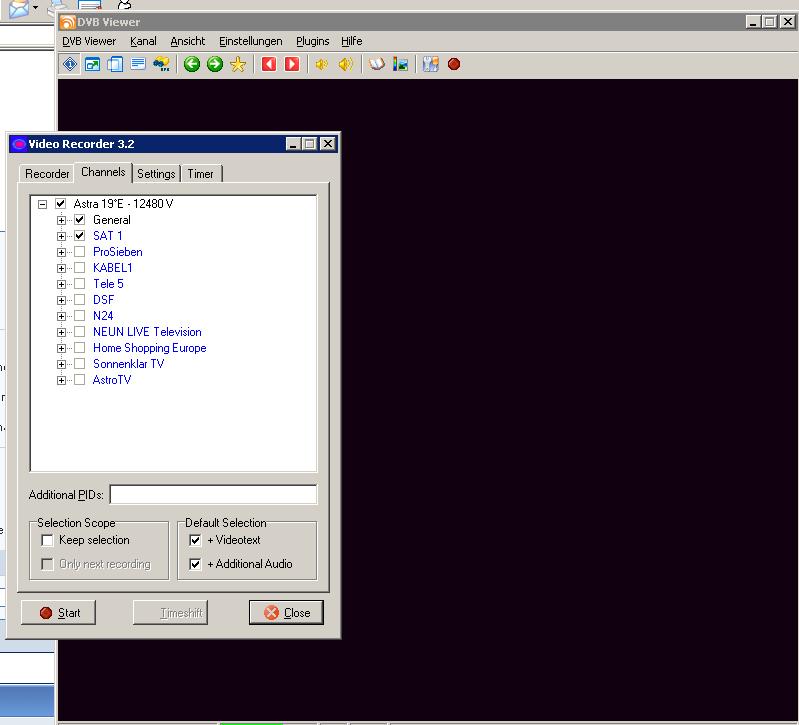Toggle the Astra 19°E - 12480 V checkbox
Viewport: 799px width, 725px height.
[60, 204]
